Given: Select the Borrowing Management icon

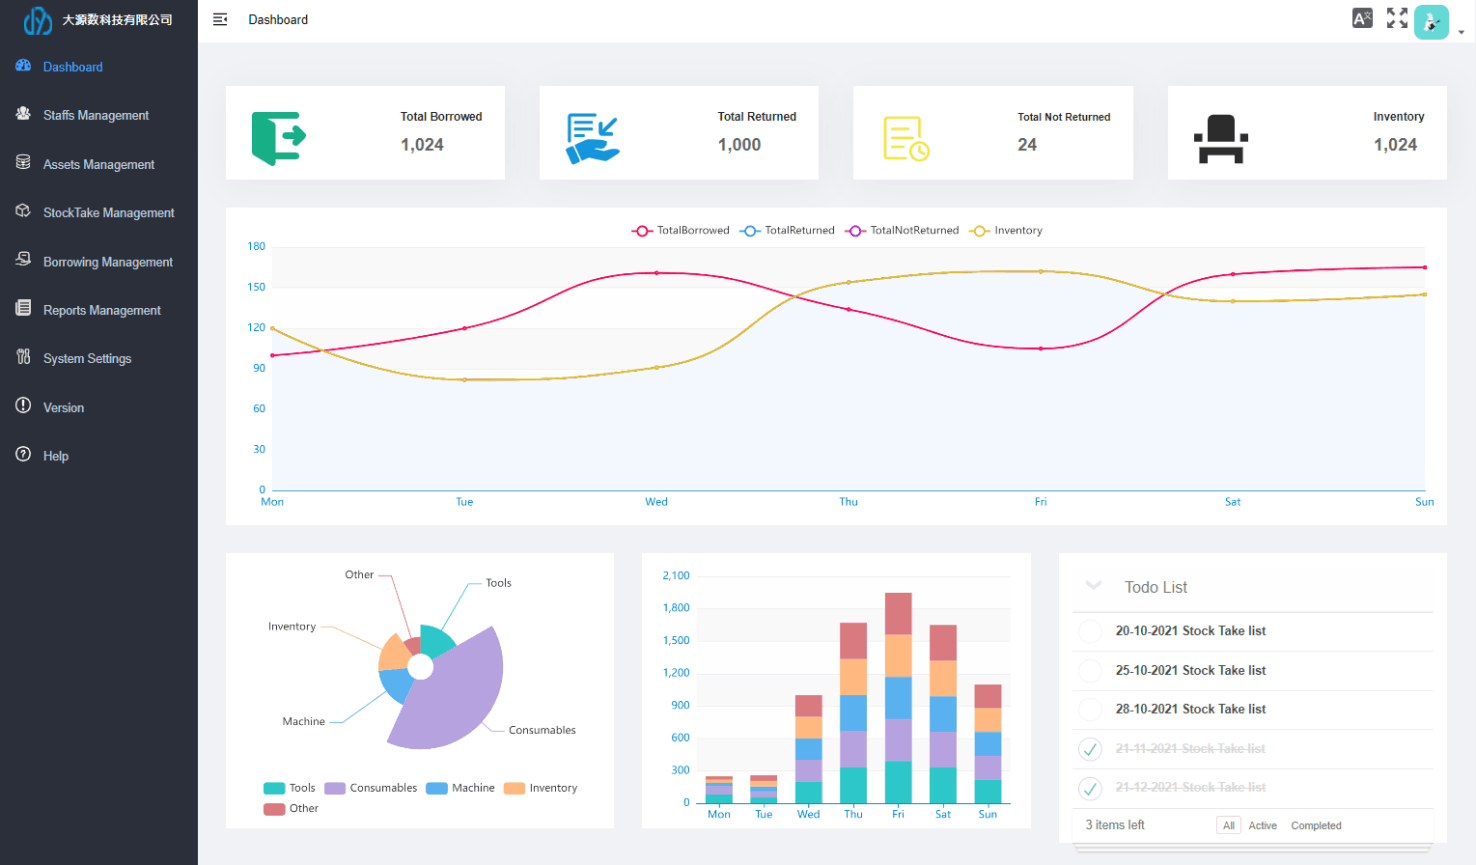Looking at the screenshot, I should click(22, 262).
